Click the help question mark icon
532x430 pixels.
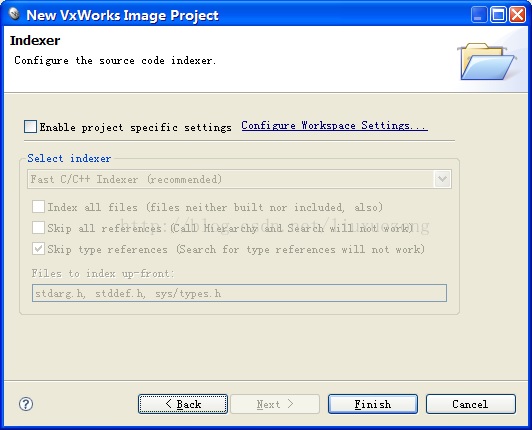(26, 404)
